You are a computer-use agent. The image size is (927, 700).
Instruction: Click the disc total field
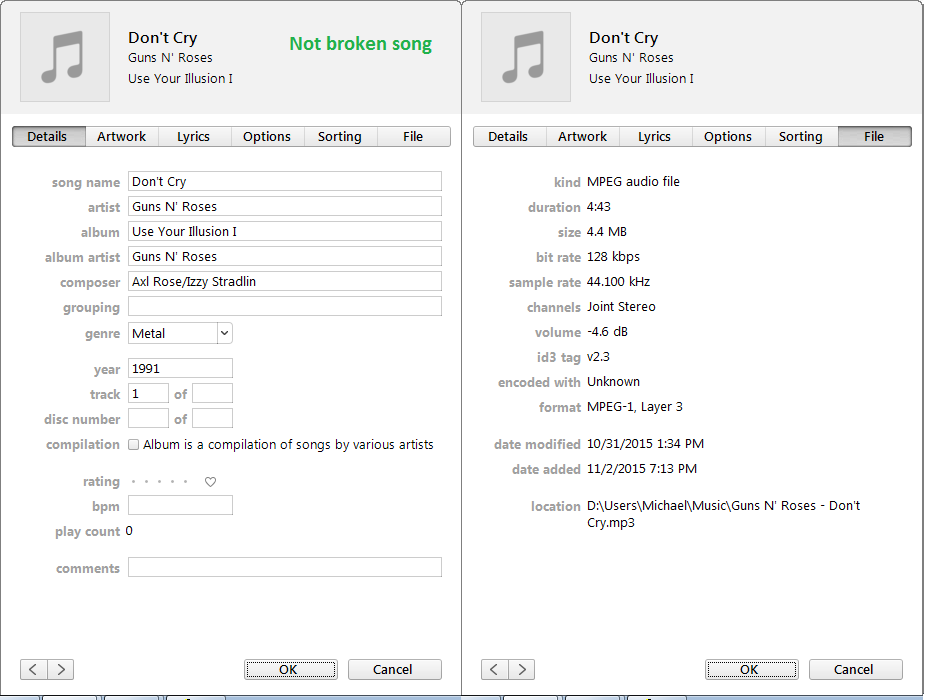212,419
